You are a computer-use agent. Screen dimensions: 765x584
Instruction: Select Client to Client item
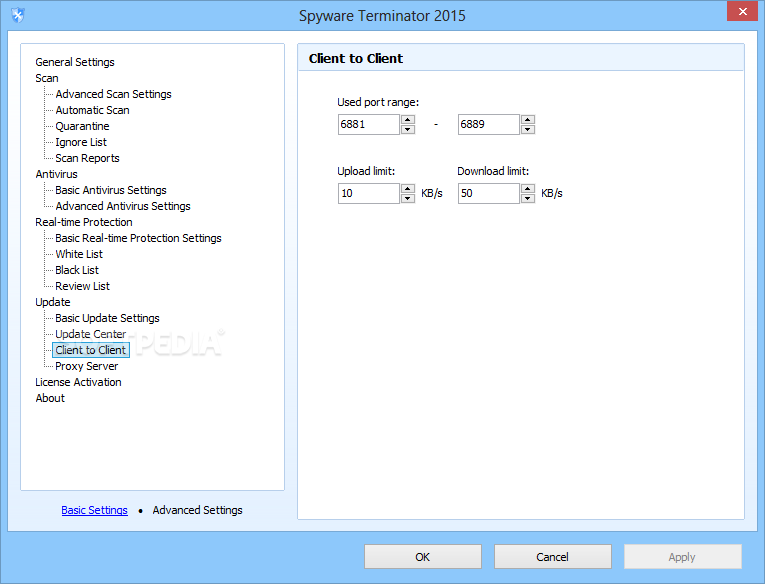pos(91,350)
